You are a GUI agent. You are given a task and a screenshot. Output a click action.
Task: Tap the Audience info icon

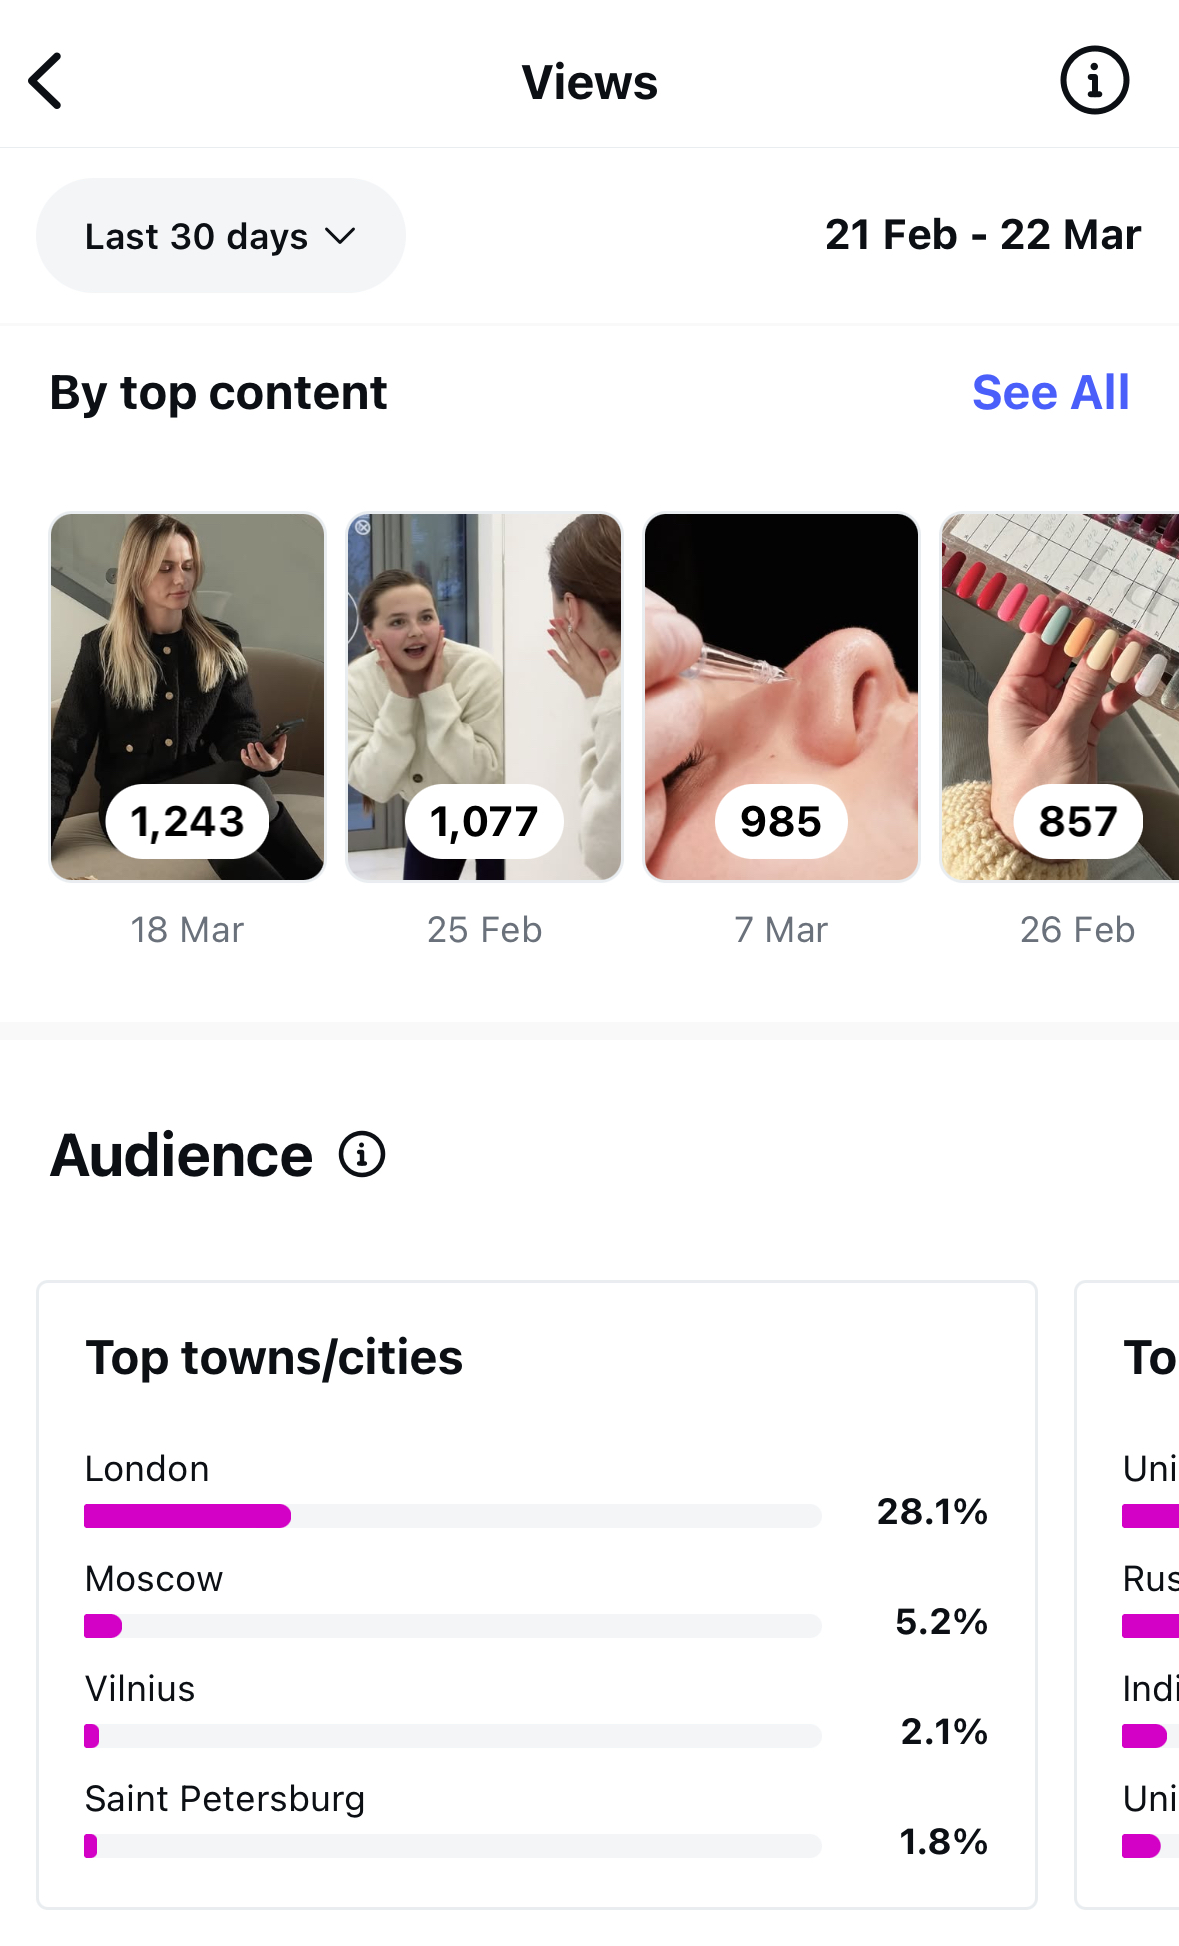(361, 1155)
